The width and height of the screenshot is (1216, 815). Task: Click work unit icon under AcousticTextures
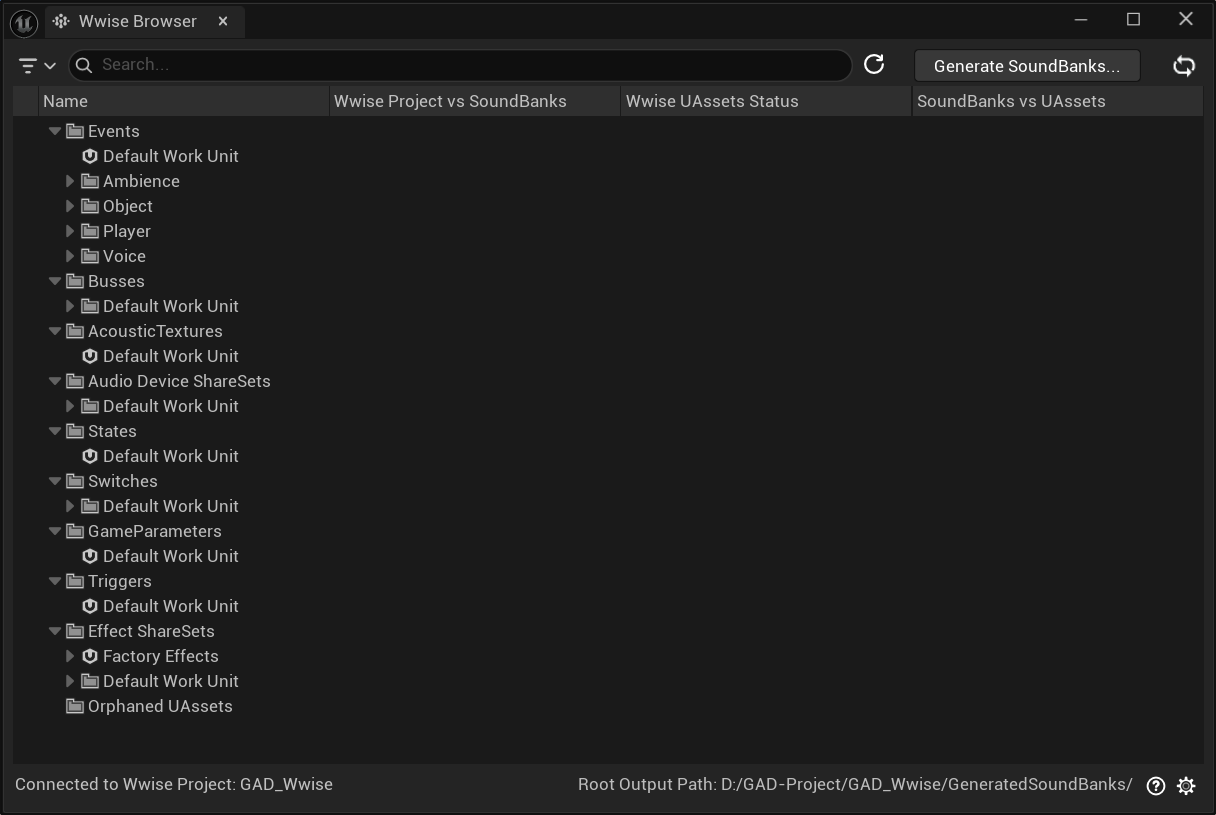coord(90,356)
